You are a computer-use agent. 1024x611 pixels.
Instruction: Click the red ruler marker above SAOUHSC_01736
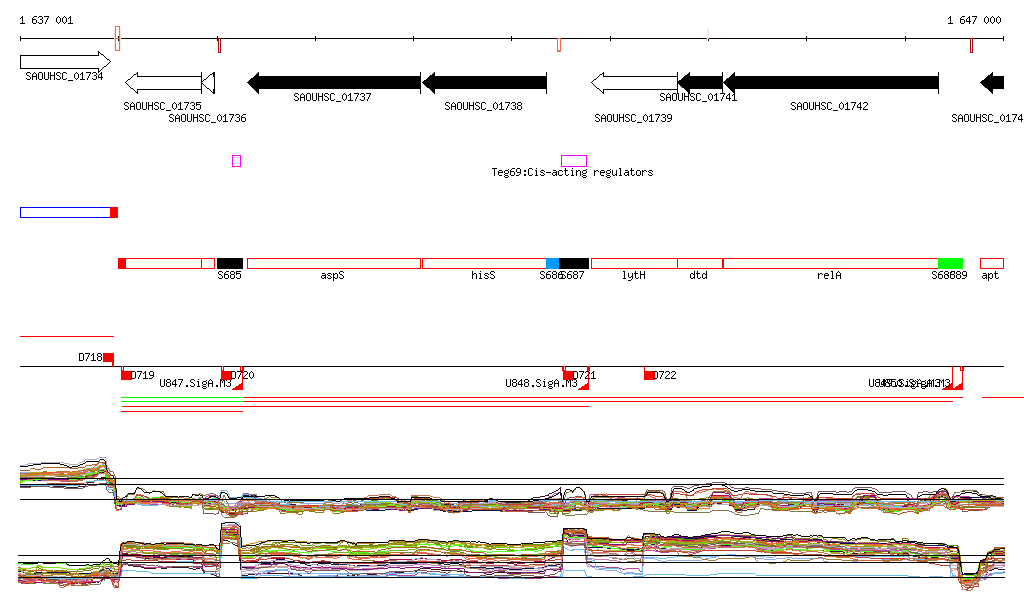click(219, 45)
